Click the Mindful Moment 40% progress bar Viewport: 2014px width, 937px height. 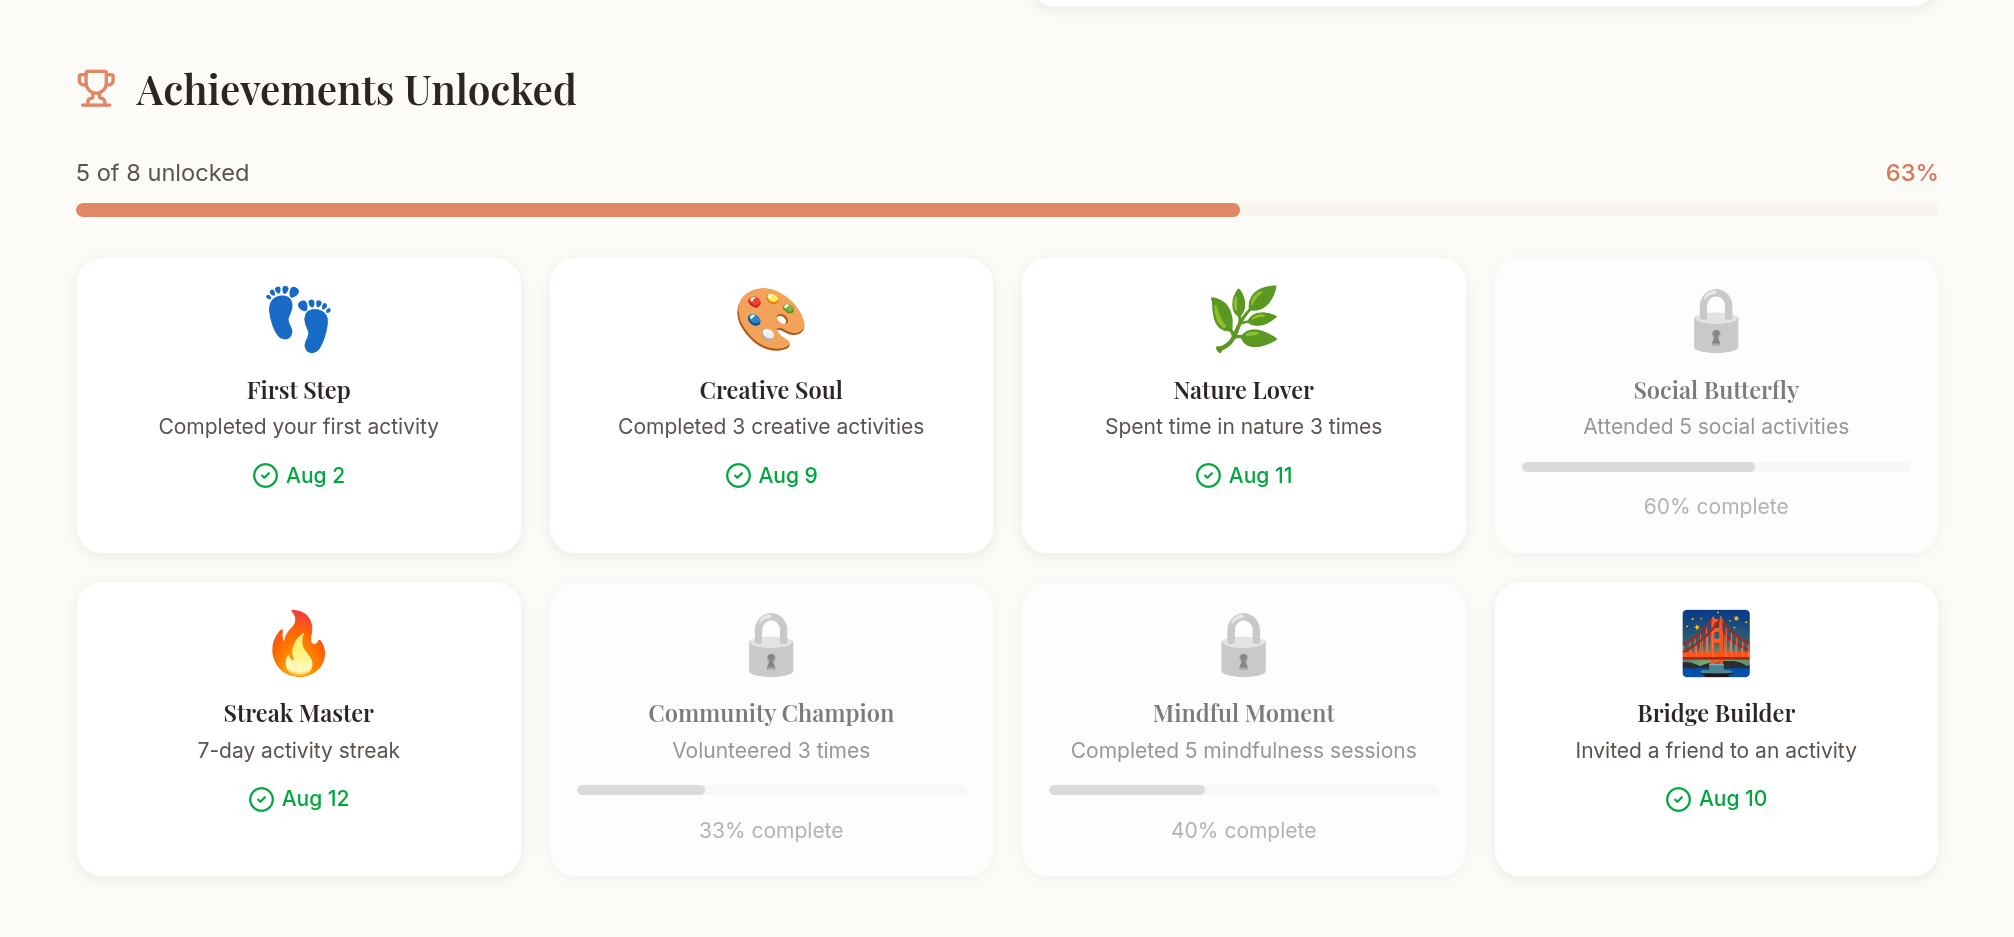pos(1243,790)
